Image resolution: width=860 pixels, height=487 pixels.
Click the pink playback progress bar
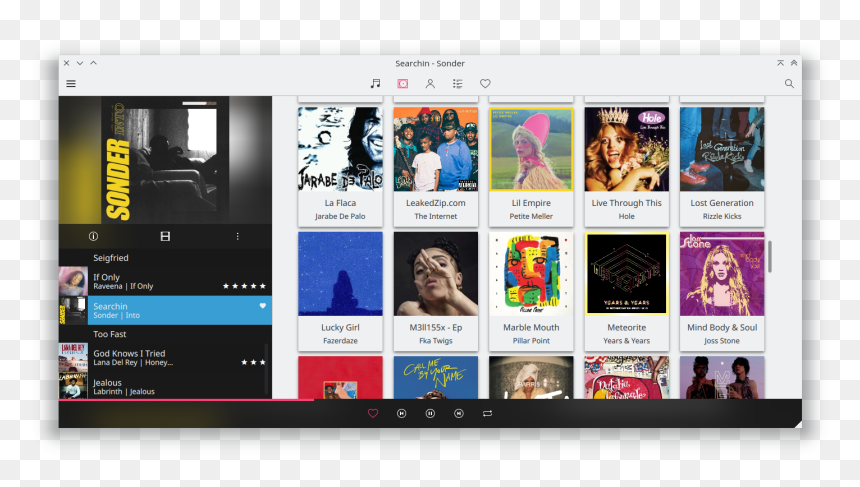point(186,400)
